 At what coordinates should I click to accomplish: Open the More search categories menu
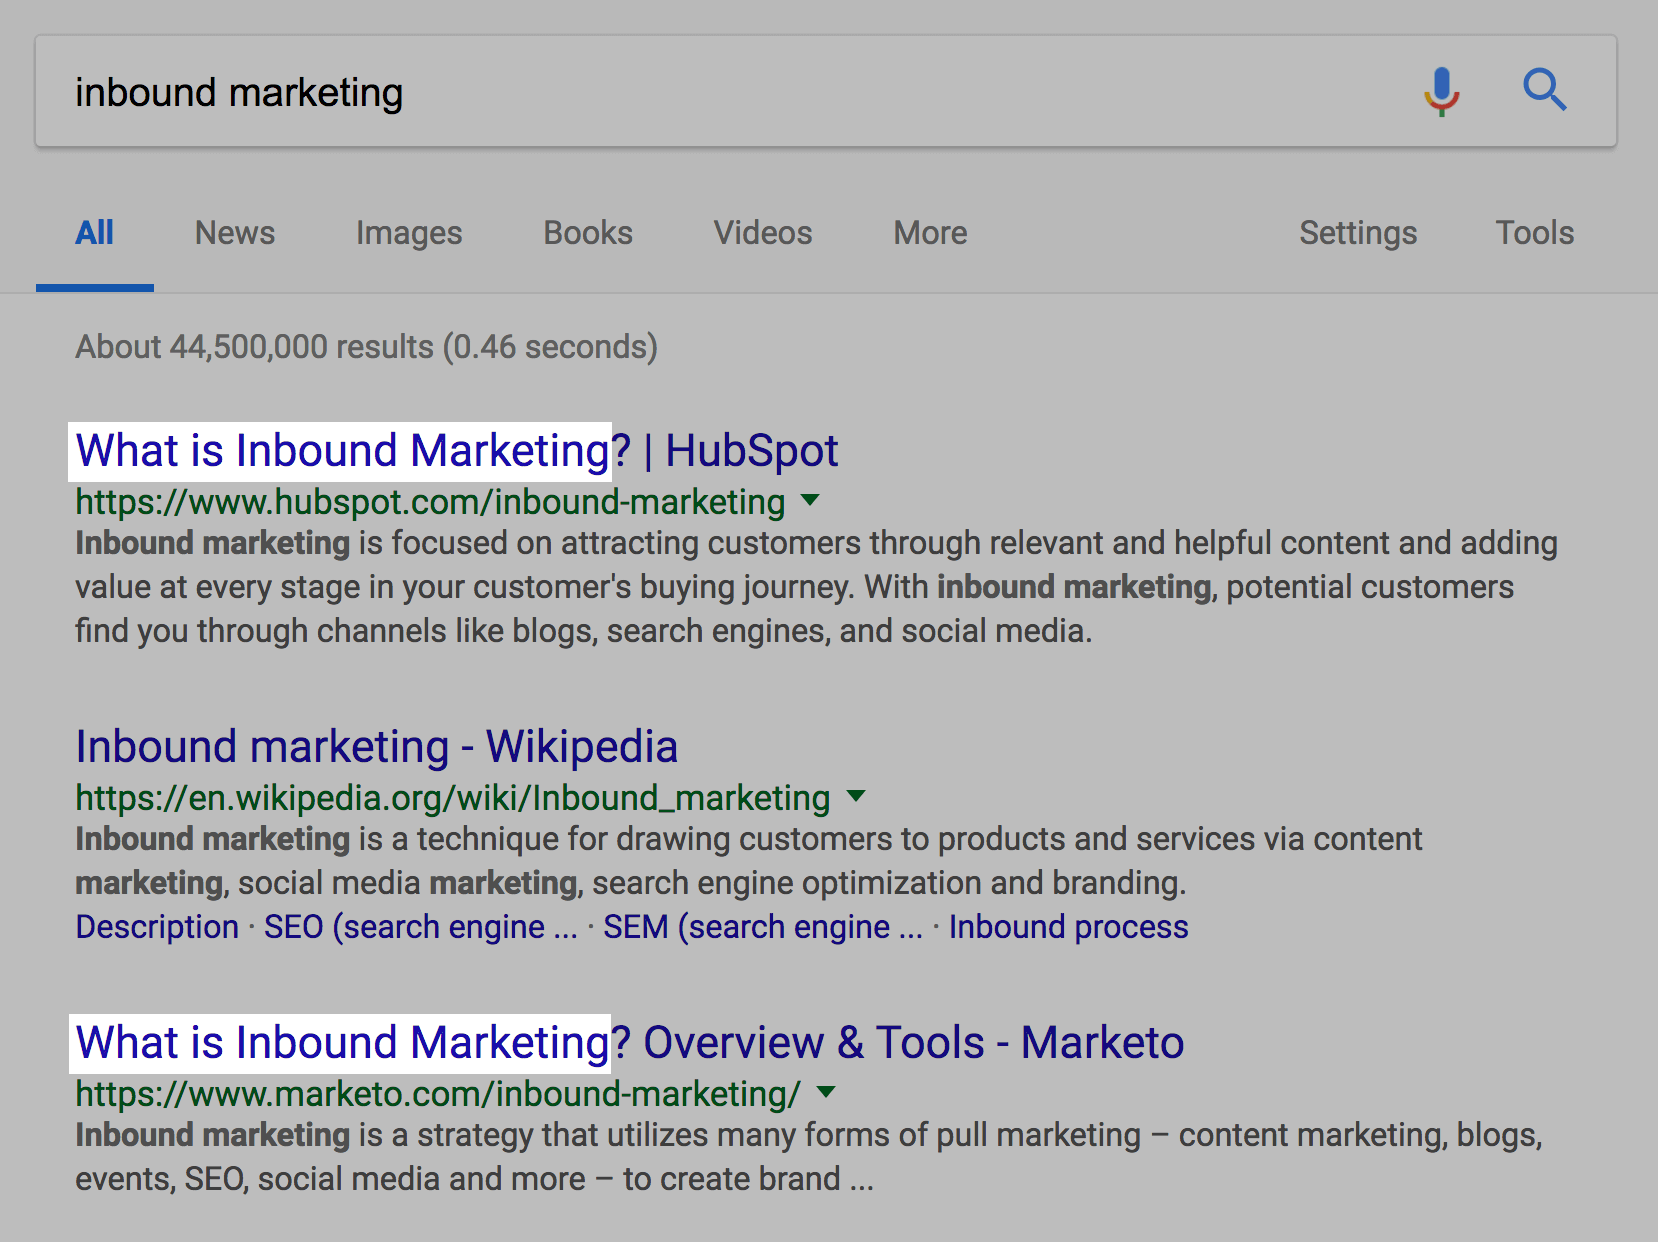pos(930,233)
